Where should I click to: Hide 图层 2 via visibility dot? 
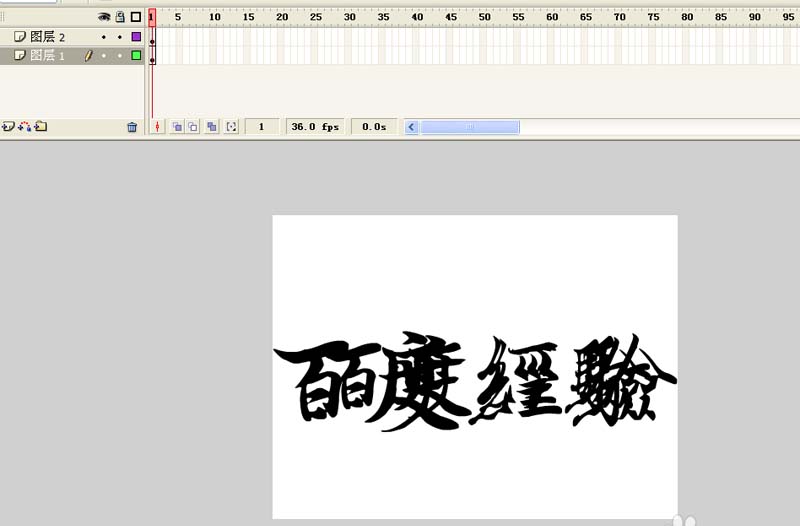[x=104, y=37]
